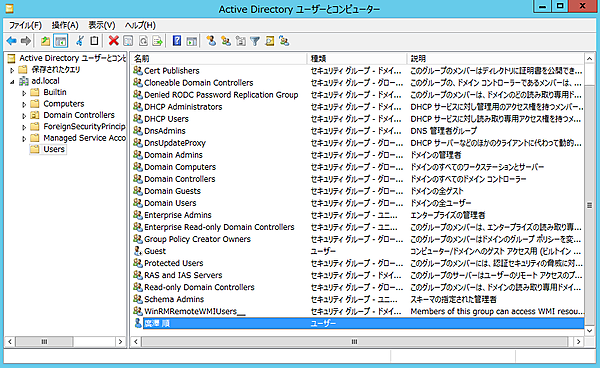The image size is (600, 368).
Task: Select the Users container in tree
Action: coord(54,149)
